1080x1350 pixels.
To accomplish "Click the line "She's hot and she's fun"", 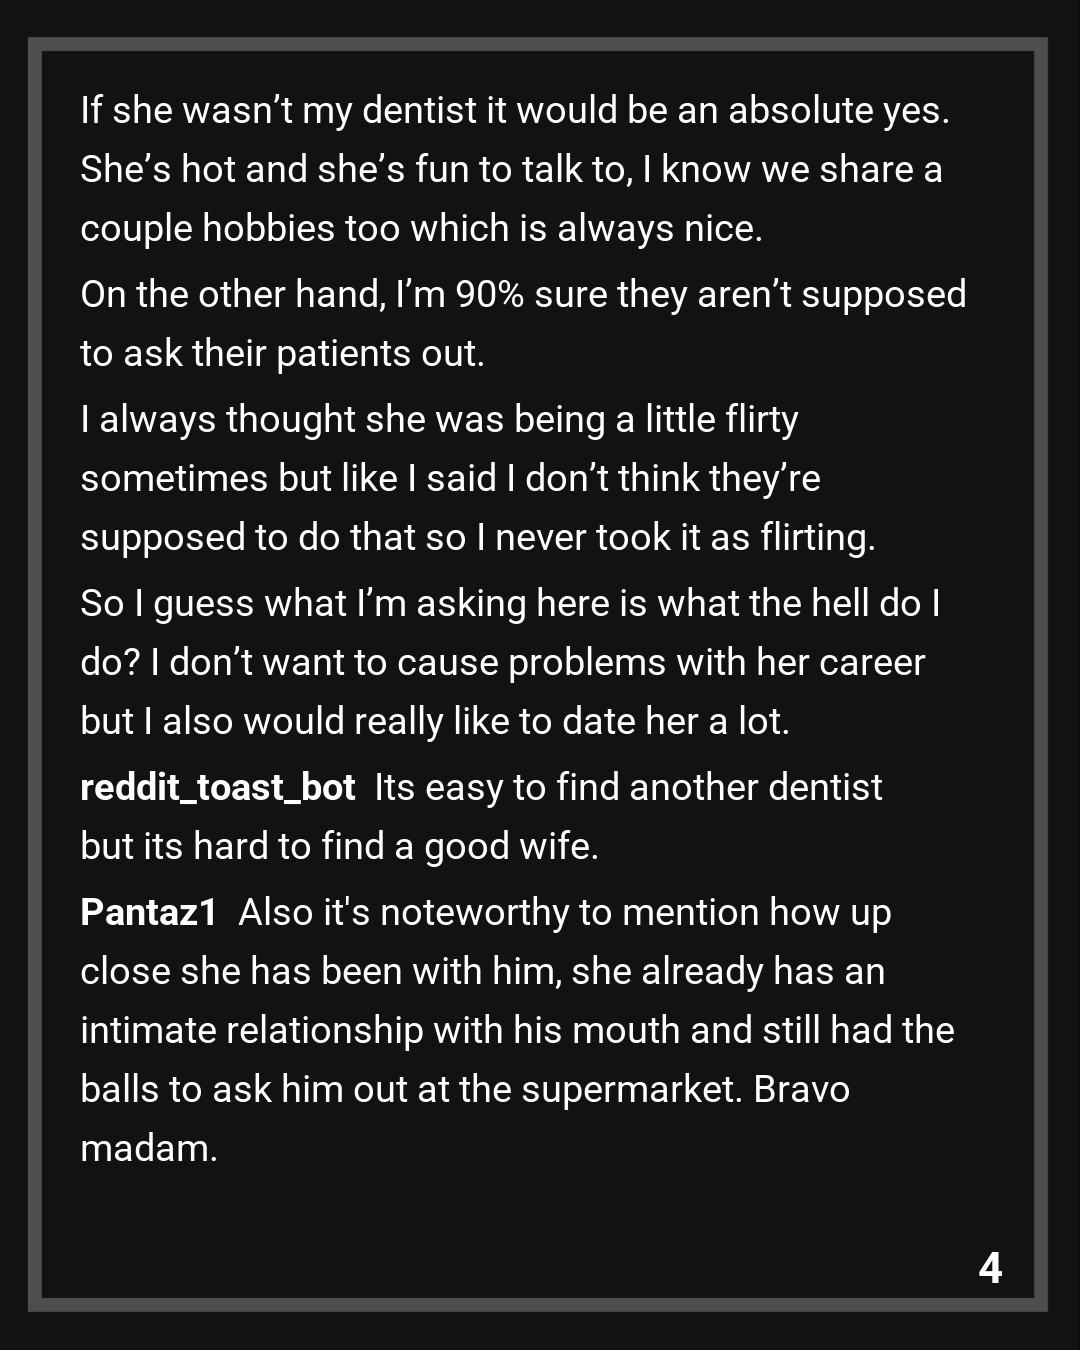I will click(x=510, y=170).
